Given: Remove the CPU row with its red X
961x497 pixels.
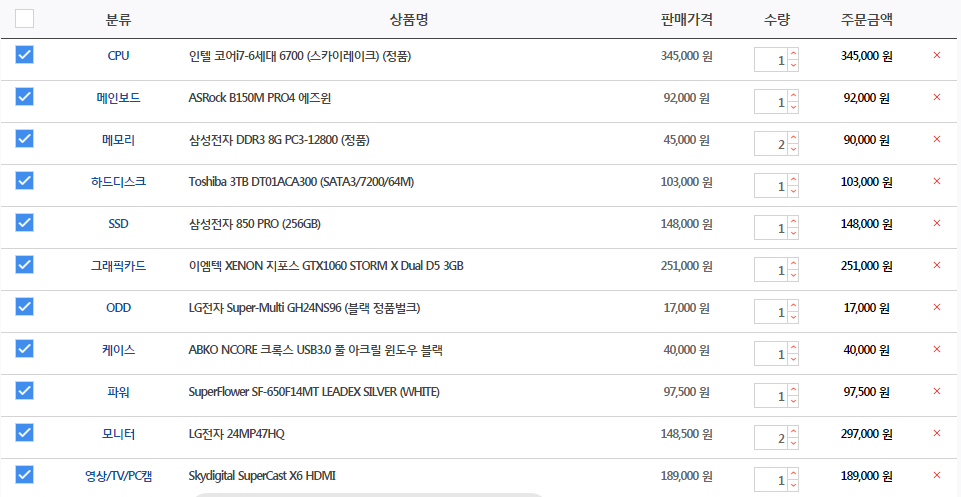Looking at the screenshot, I should pyautogui.click(x=936, y=56).
